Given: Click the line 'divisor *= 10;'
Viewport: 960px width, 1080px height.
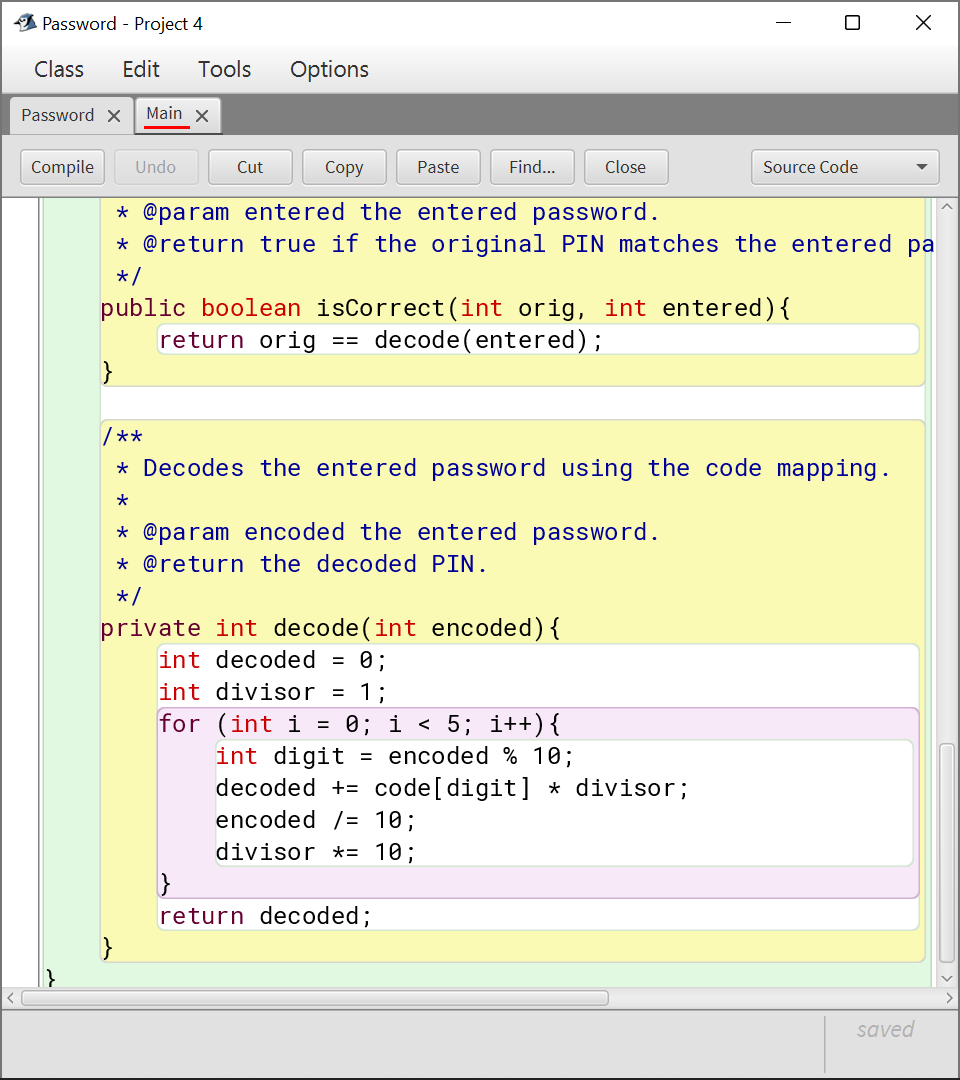Looking at the screenshot, I should (316, 852).
